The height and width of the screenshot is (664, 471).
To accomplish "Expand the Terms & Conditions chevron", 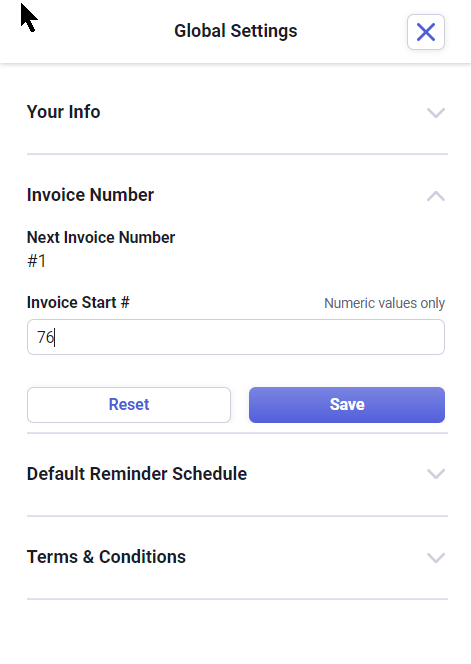I will (436, 557).
